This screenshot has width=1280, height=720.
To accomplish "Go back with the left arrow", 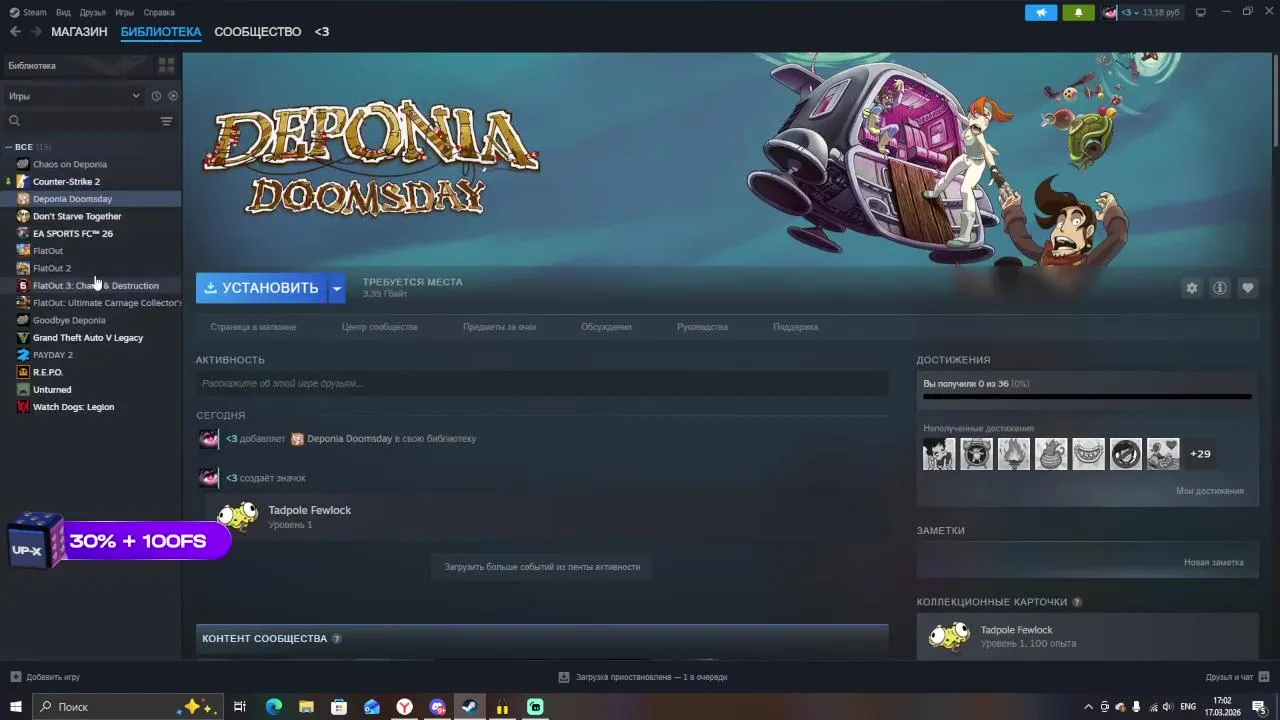I will [x=15, y=32].
